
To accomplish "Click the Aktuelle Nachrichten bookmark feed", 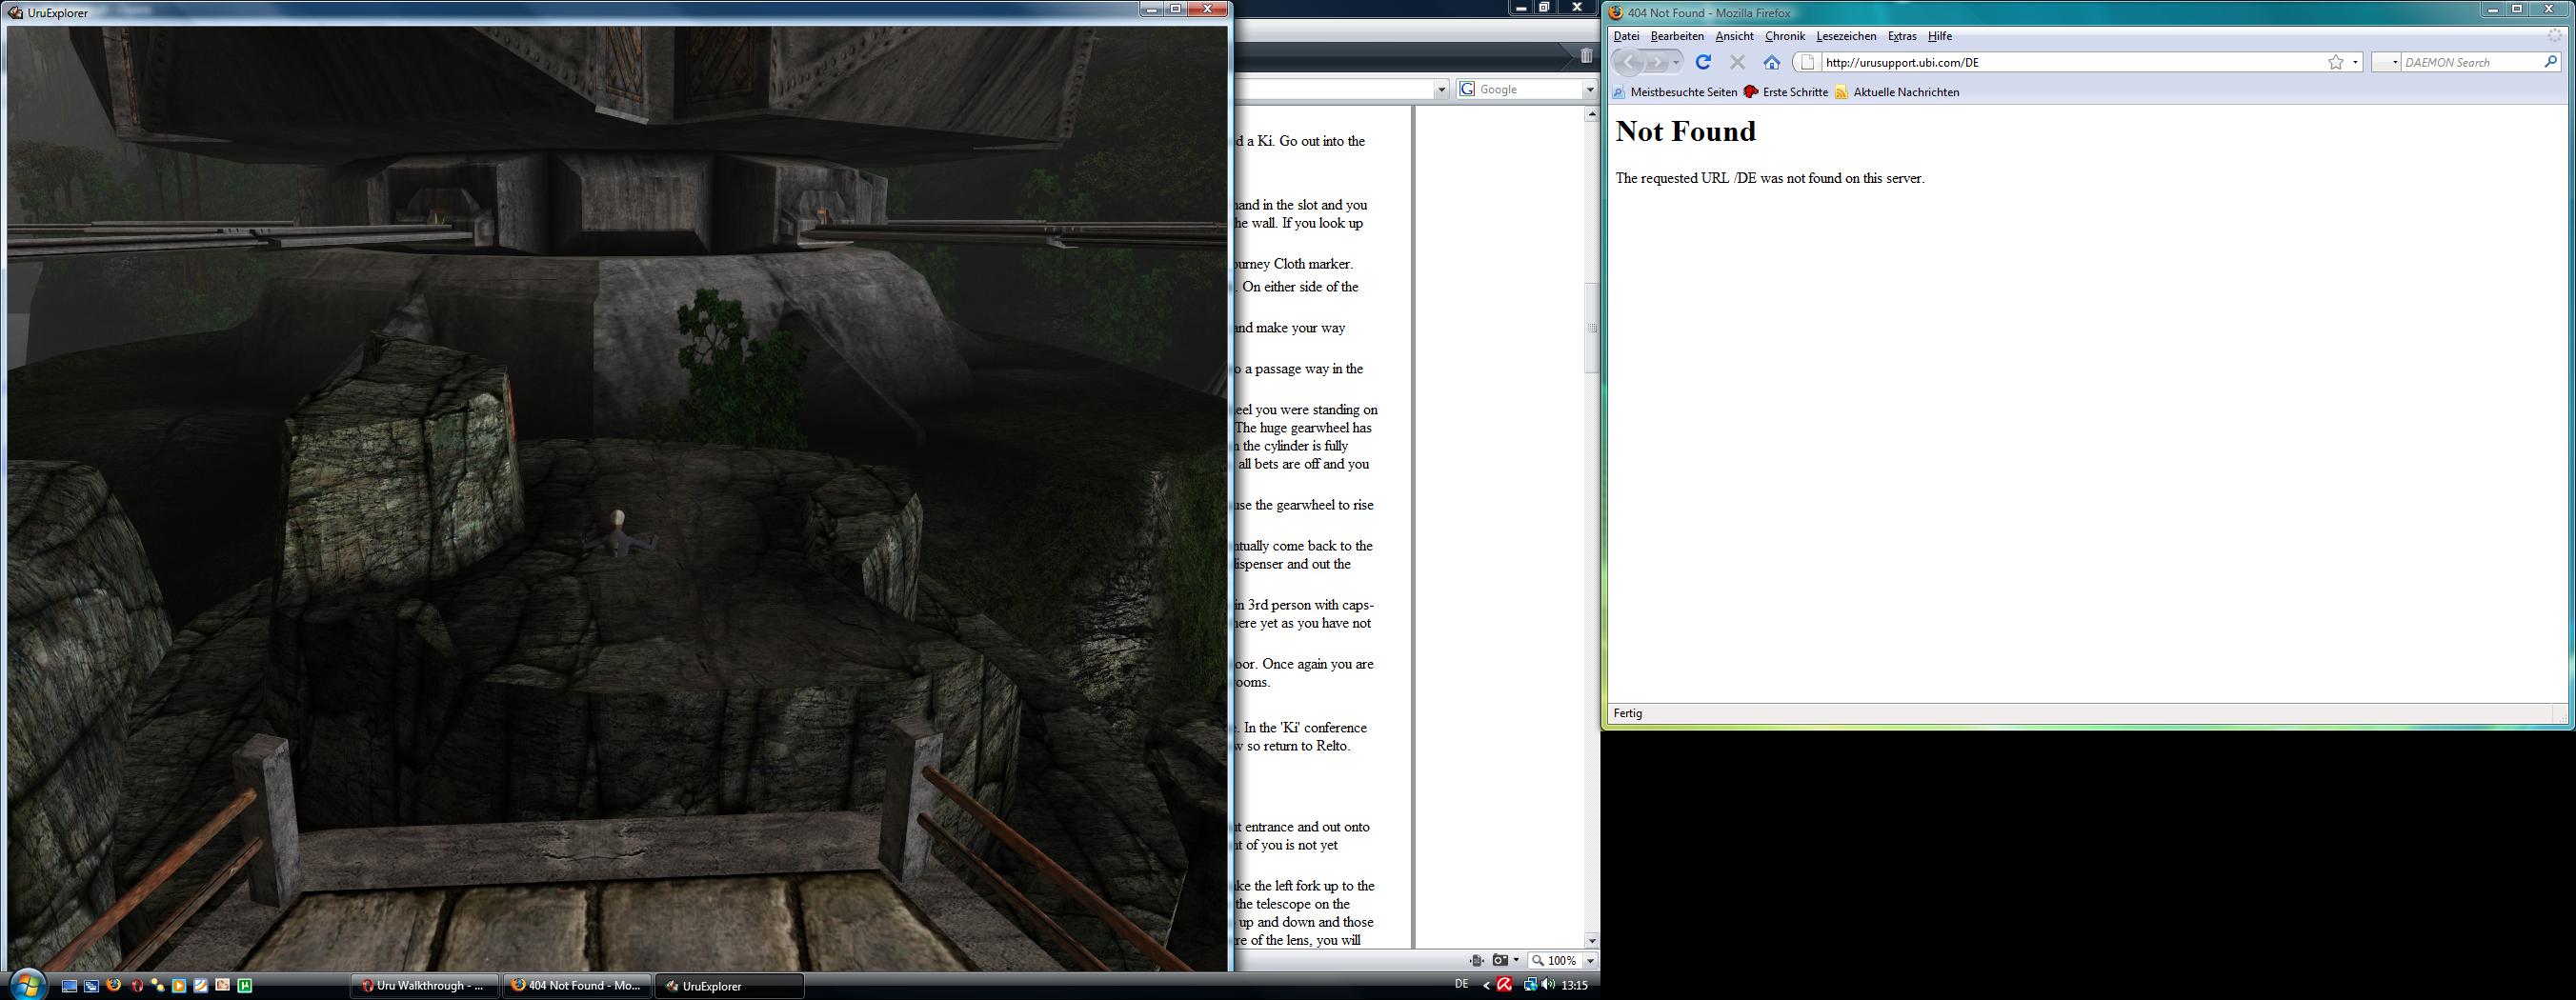I will pyautogui.click(x=1897, y=92).
